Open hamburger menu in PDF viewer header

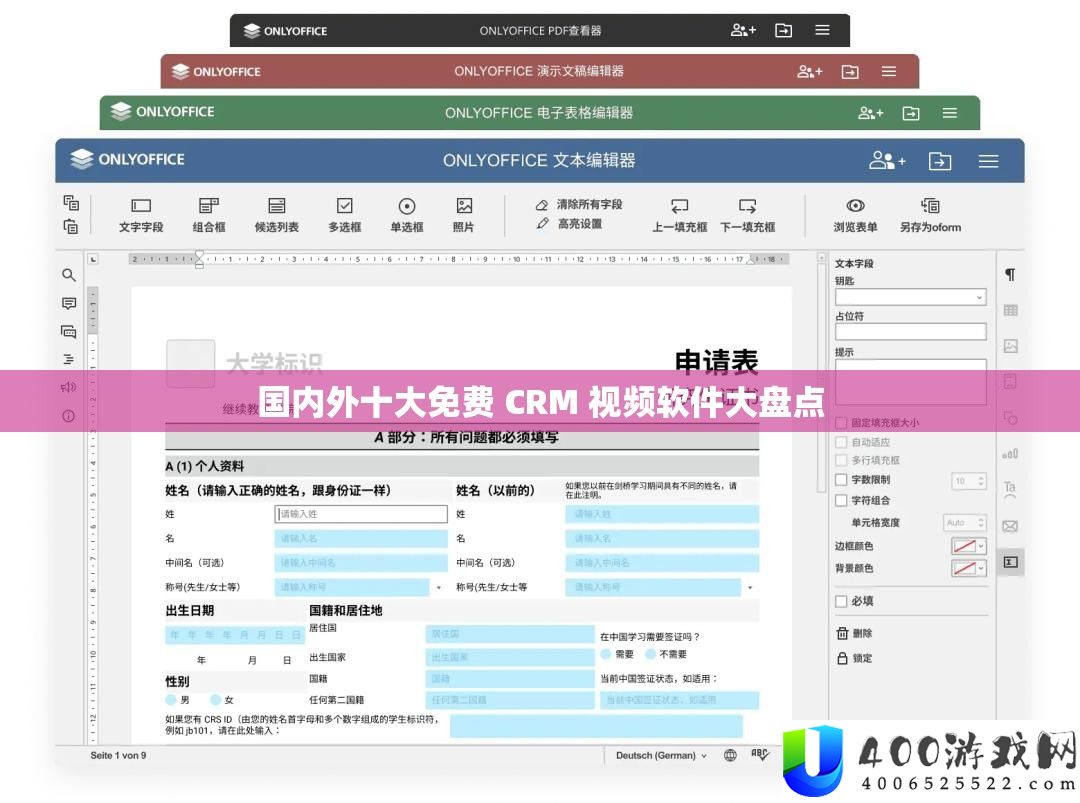click(x=822, y=30)
